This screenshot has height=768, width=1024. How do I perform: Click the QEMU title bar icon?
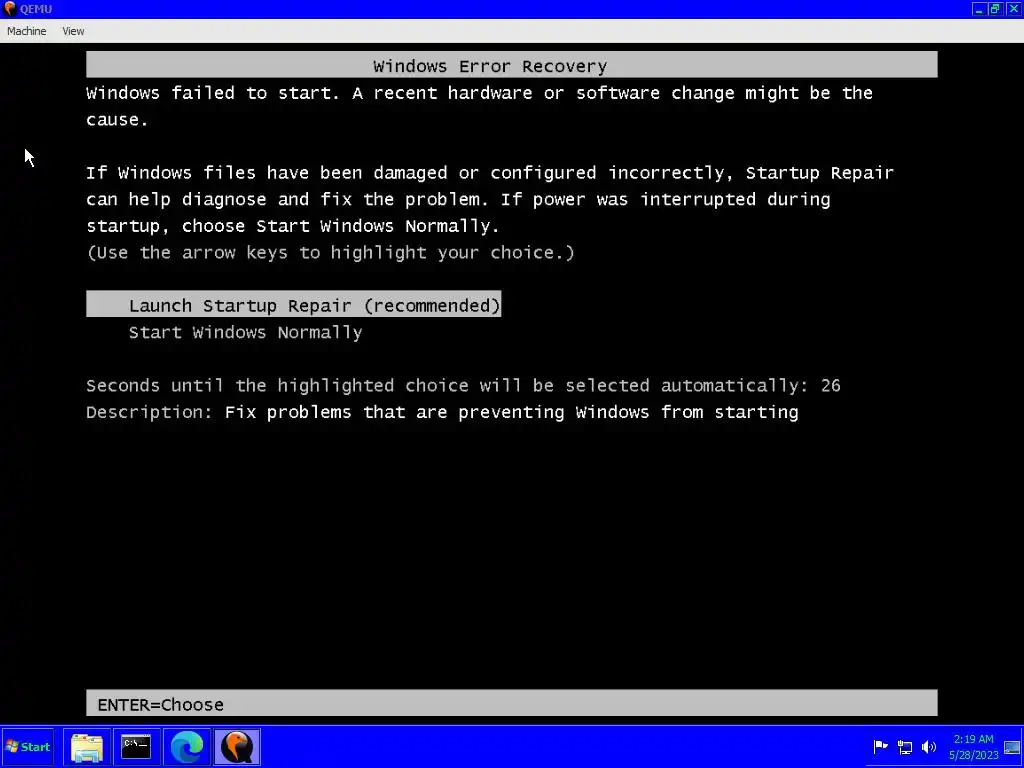click(x=9, y=8)
